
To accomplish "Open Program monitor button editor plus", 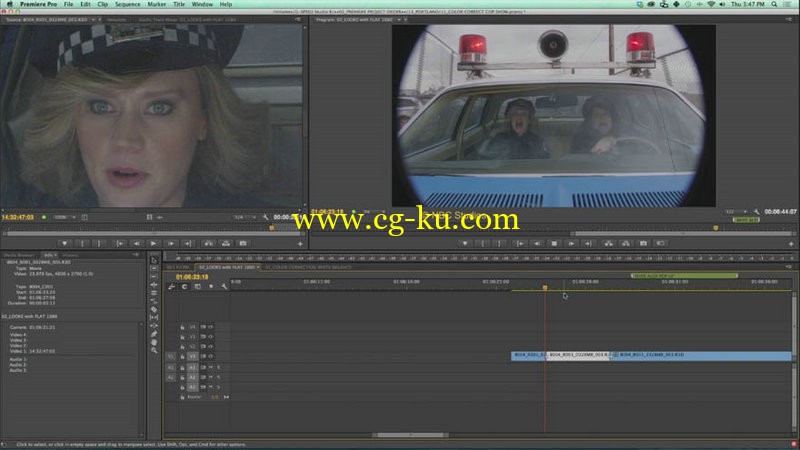I will click(791, 244).
